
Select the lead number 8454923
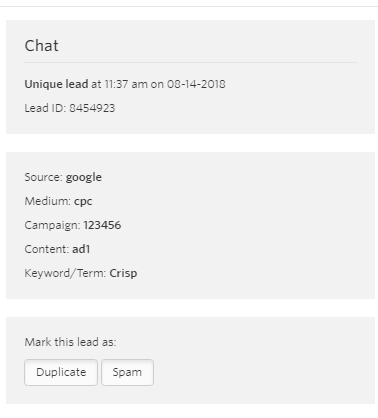click(92, 108)
